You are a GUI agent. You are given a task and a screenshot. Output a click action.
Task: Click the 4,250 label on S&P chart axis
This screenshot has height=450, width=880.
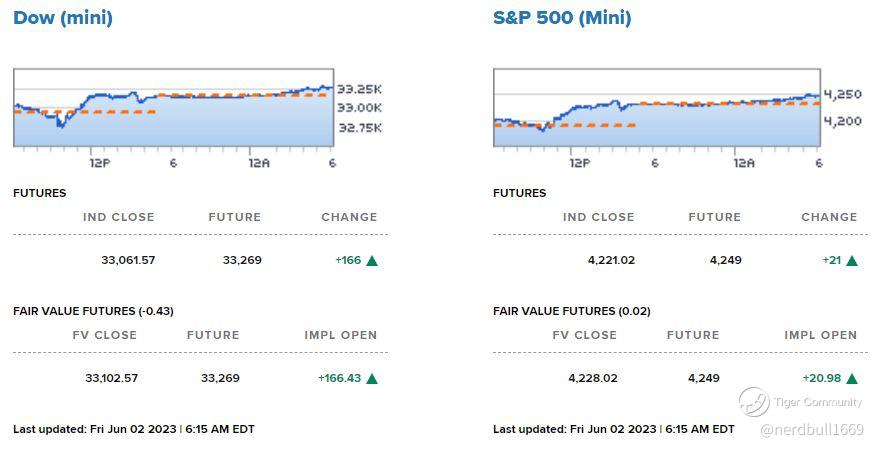click(x=841, y=94)
